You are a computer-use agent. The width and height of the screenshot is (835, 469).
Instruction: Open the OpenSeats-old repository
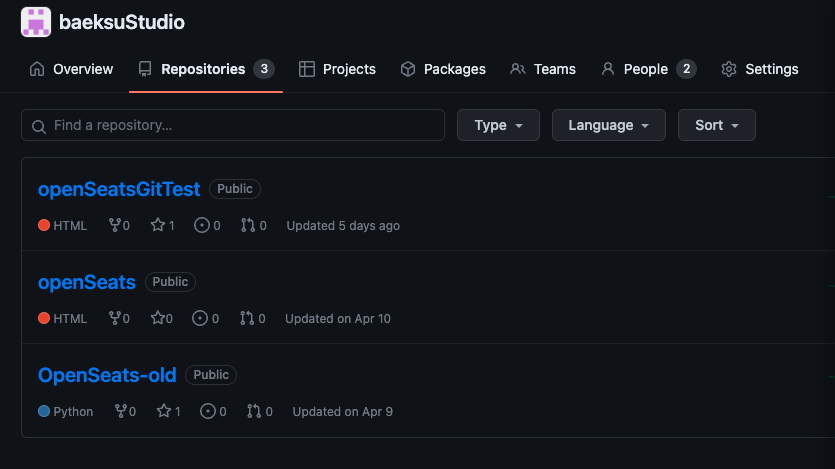point(107,375)
